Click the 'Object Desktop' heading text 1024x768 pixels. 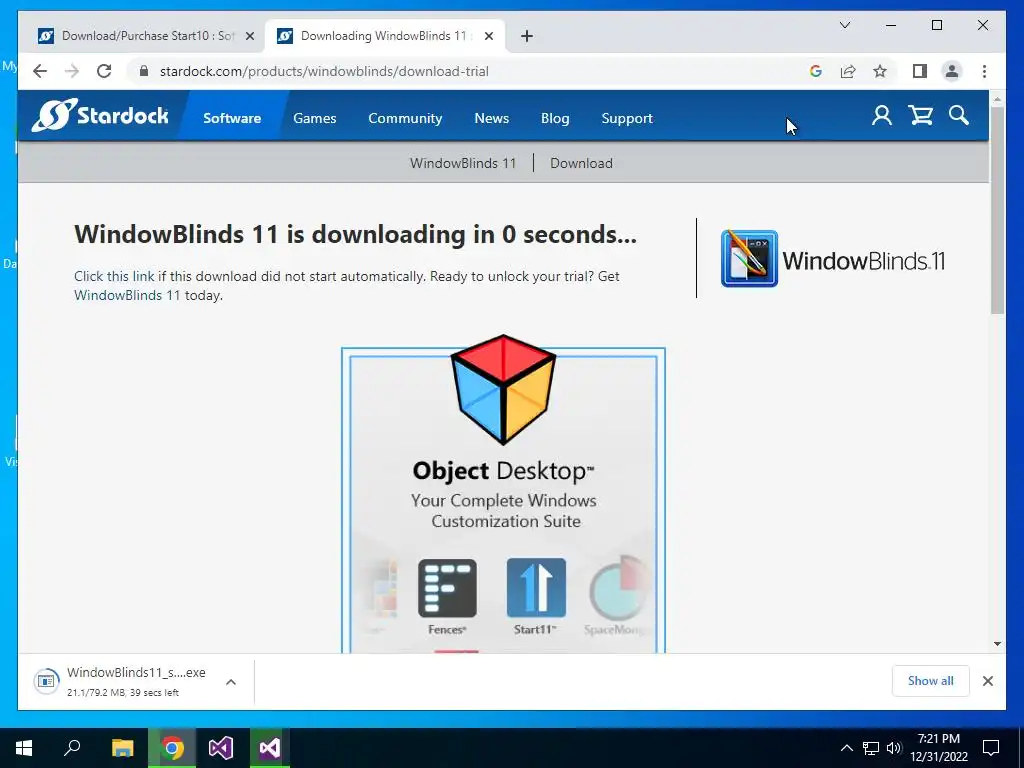(504, 471)
